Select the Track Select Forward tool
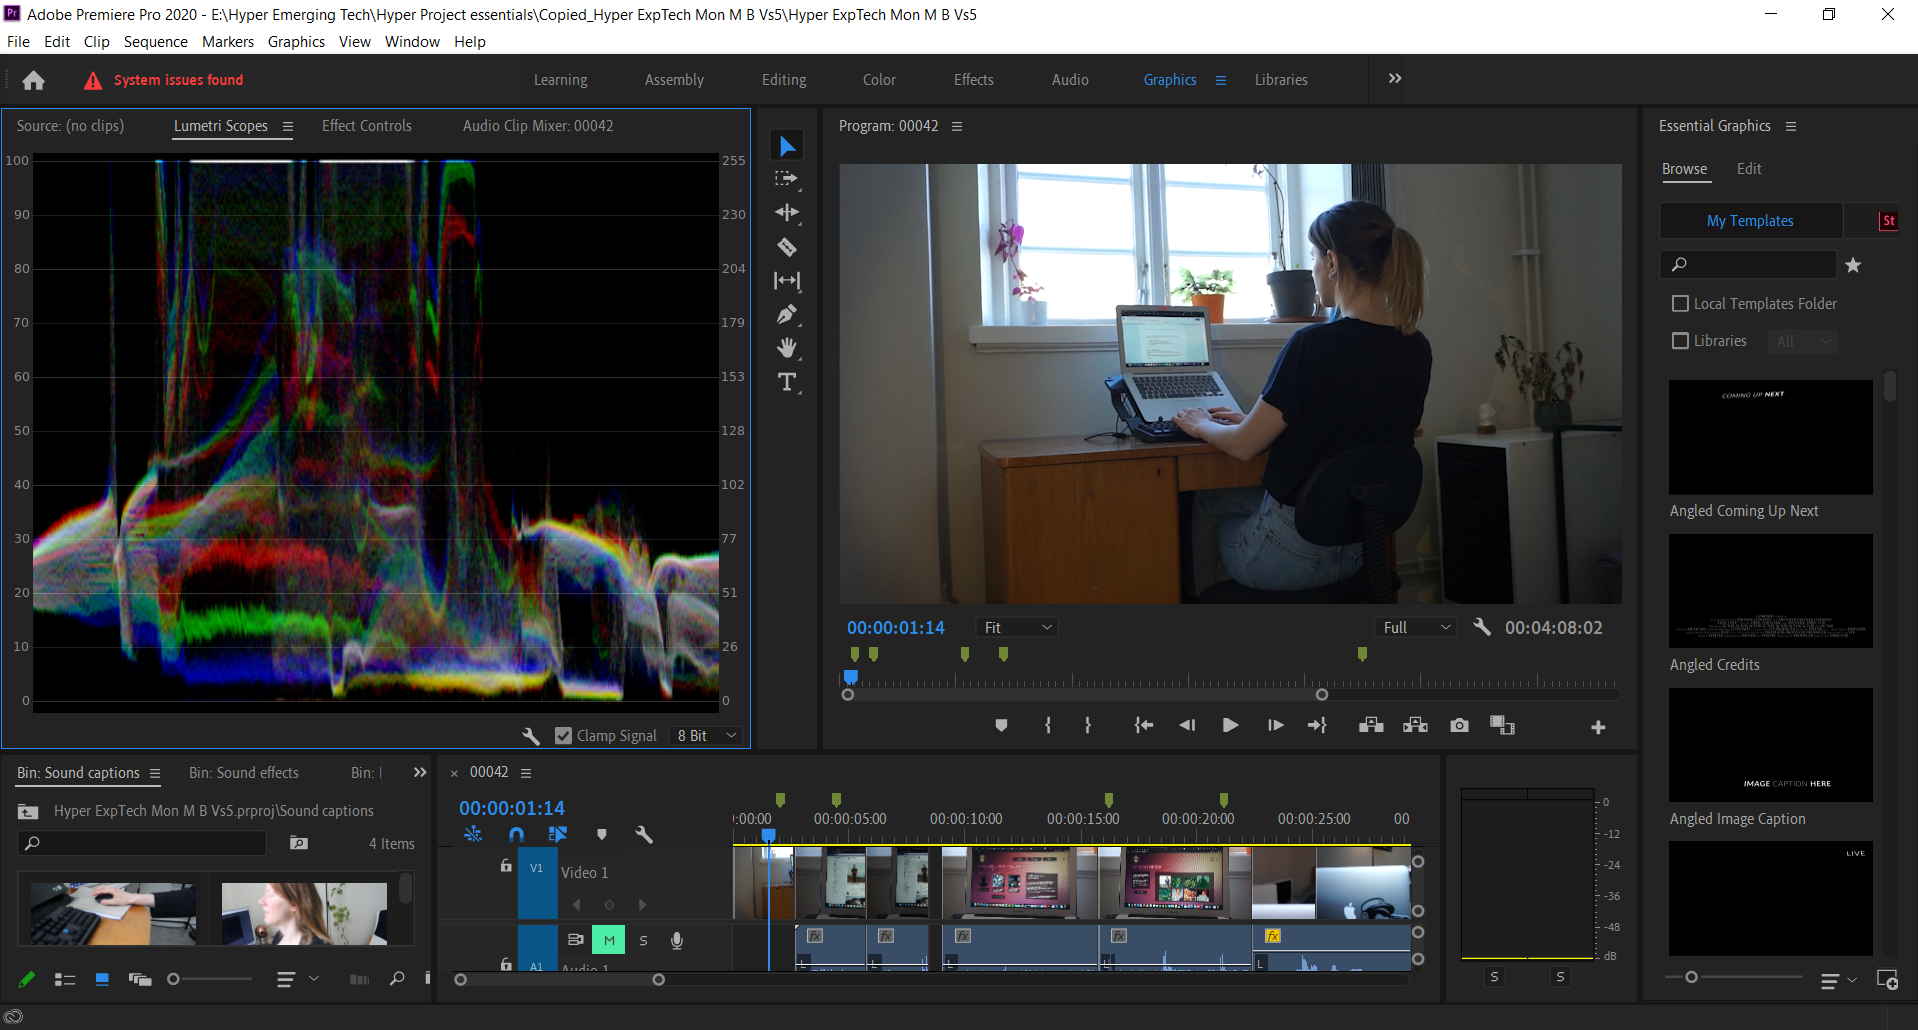1918x1030 pixels. pos(787,179)
